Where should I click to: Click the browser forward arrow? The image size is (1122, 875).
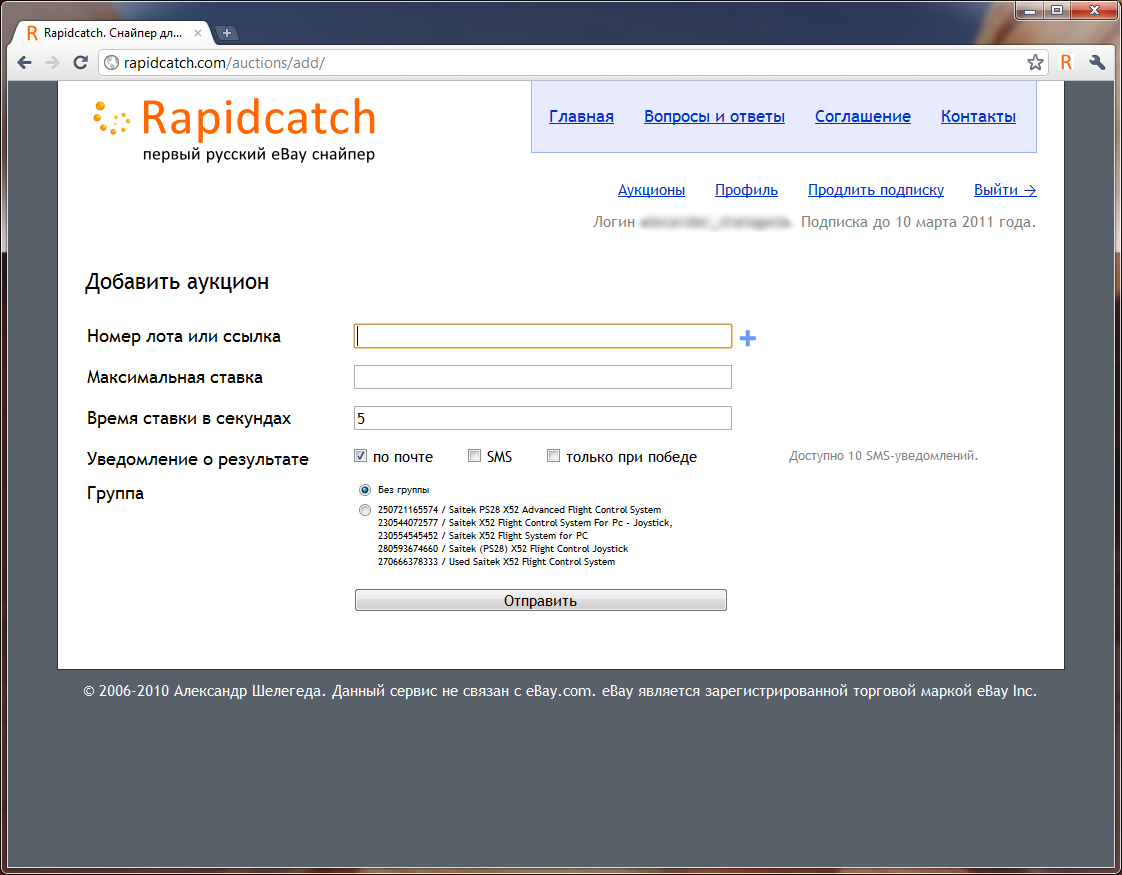coord(52,63)
